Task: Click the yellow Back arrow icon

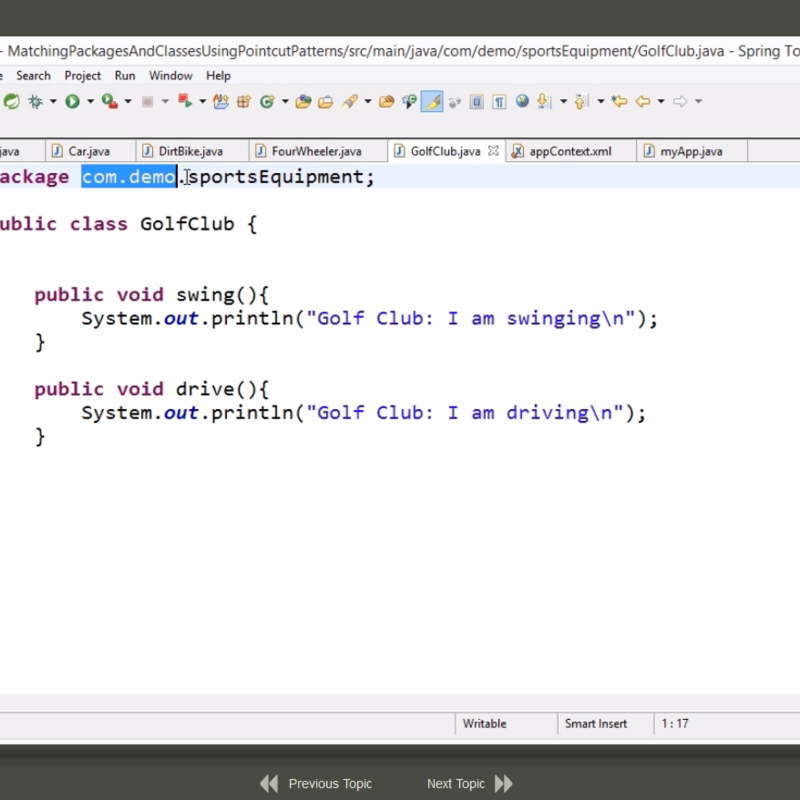Action: coord(642,102)
